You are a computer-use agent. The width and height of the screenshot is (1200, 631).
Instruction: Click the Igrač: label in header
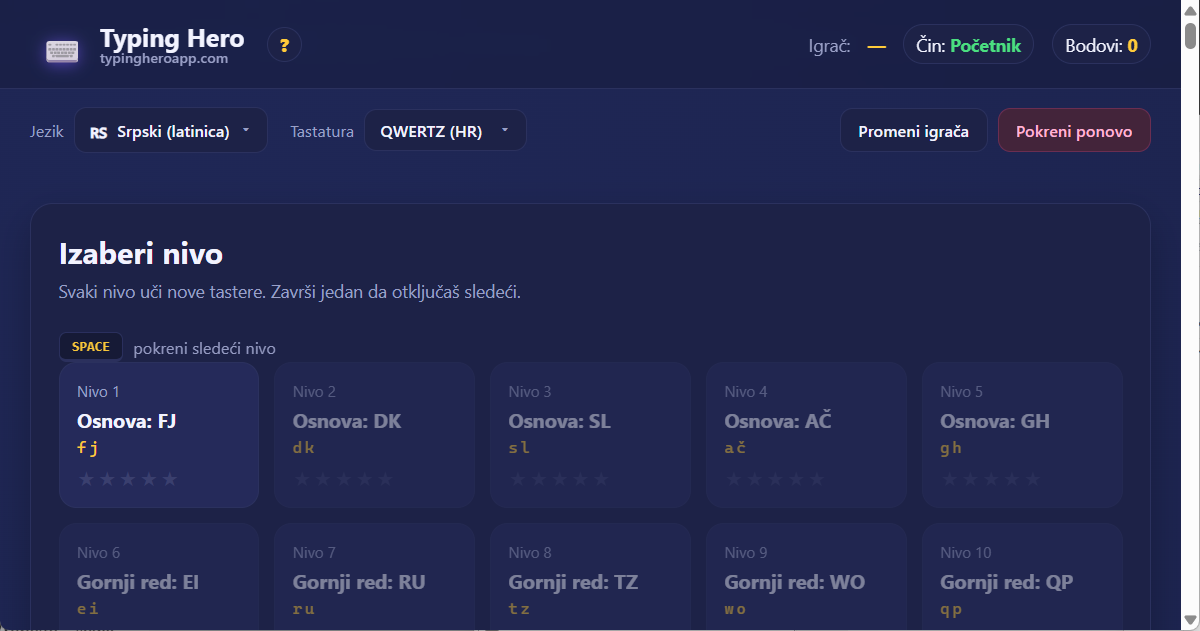[x=830, y=46]
